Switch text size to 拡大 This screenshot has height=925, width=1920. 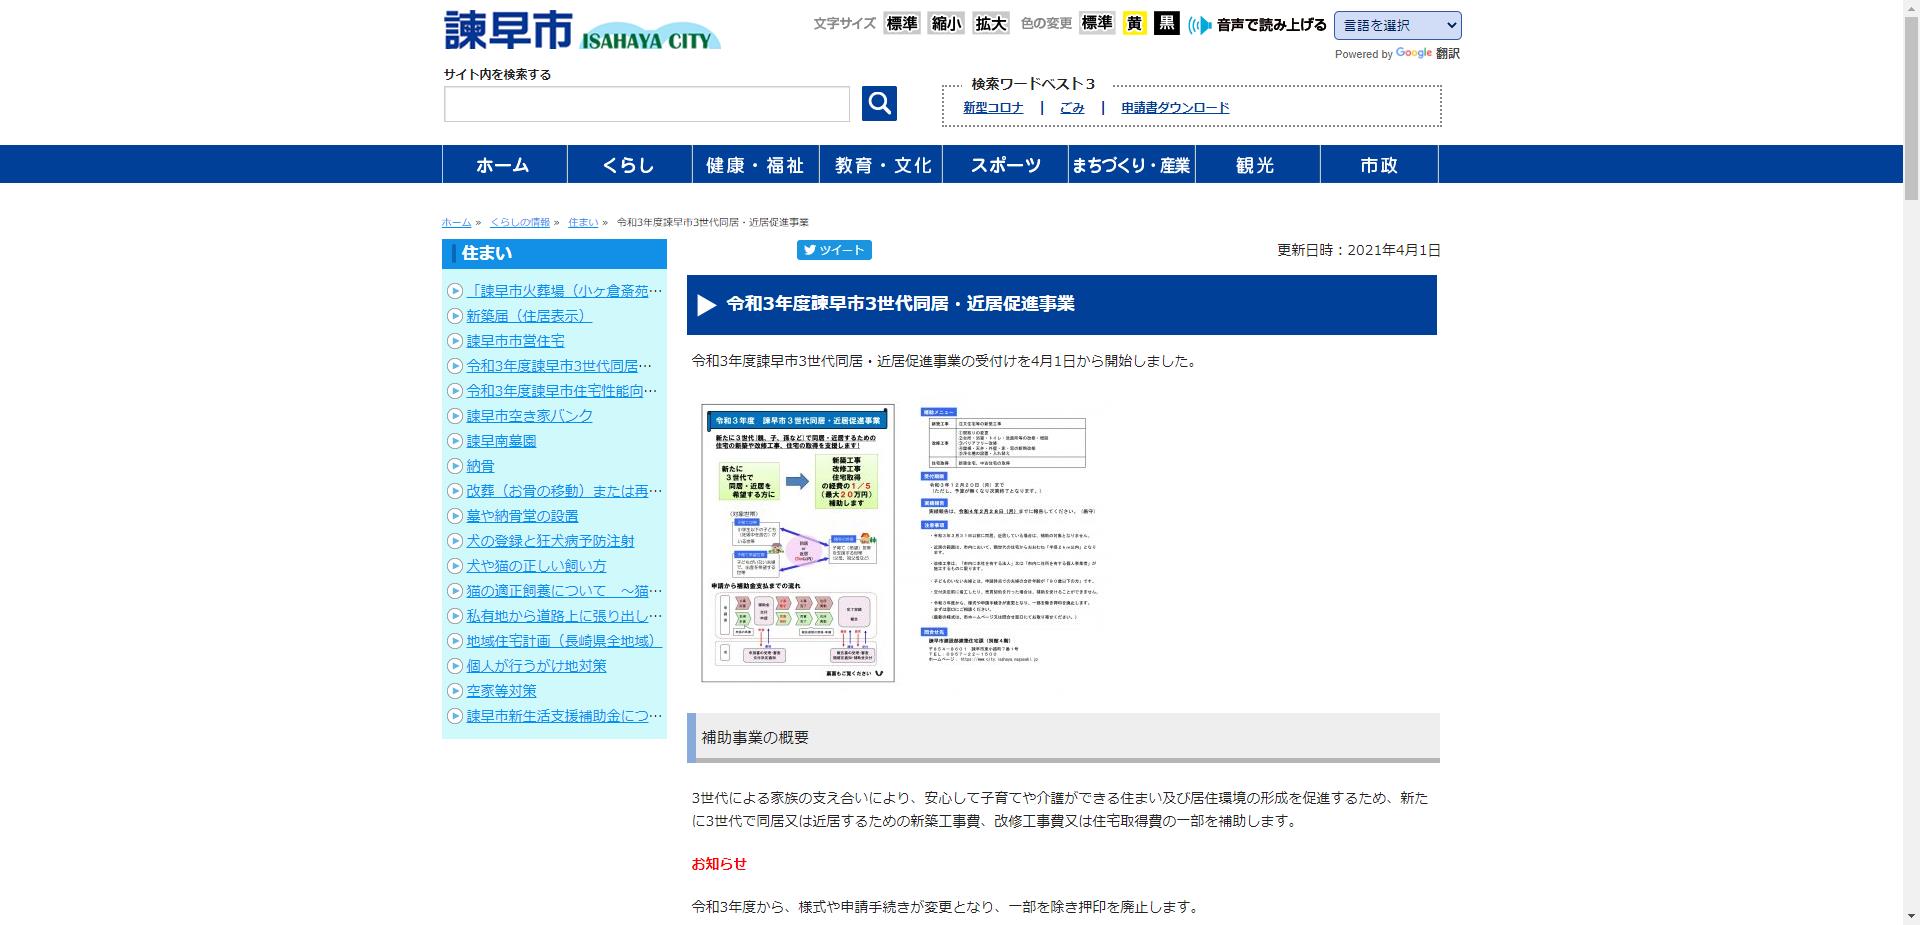pos(990,23)
